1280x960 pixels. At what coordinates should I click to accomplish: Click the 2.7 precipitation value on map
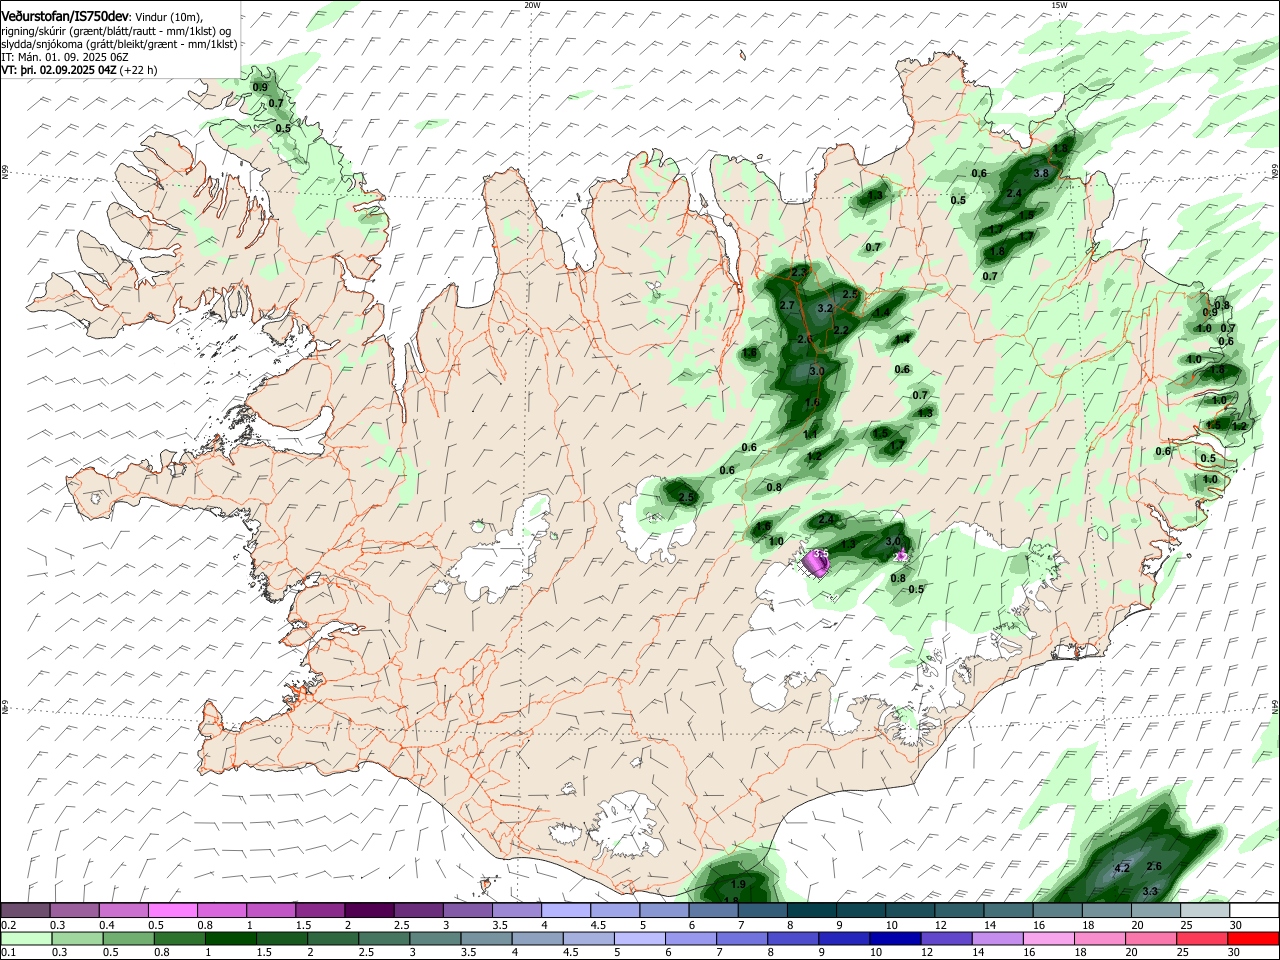point(787,305)
